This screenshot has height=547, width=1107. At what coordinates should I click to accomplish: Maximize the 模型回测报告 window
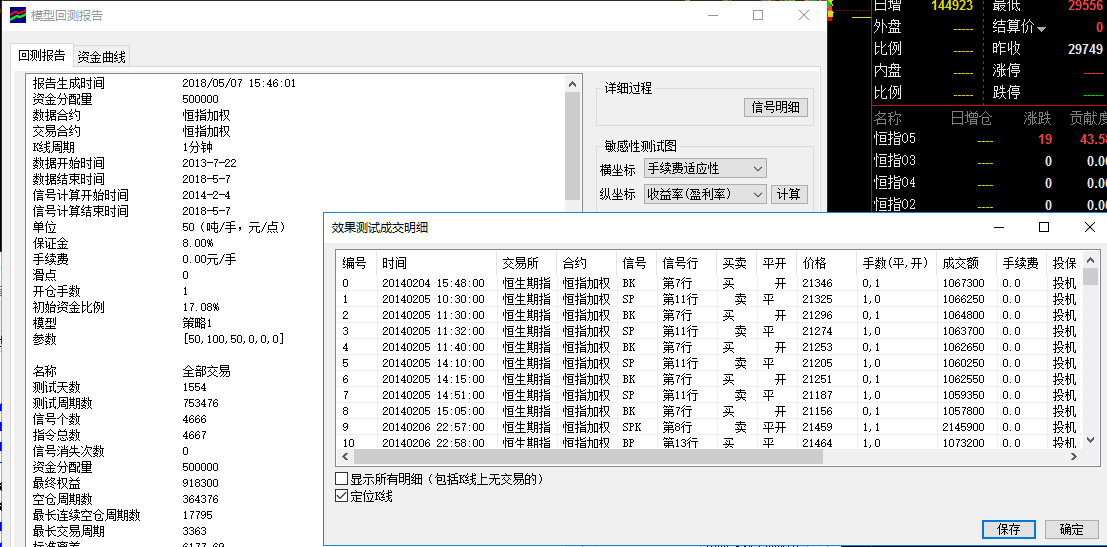click(x=758, y=16)
